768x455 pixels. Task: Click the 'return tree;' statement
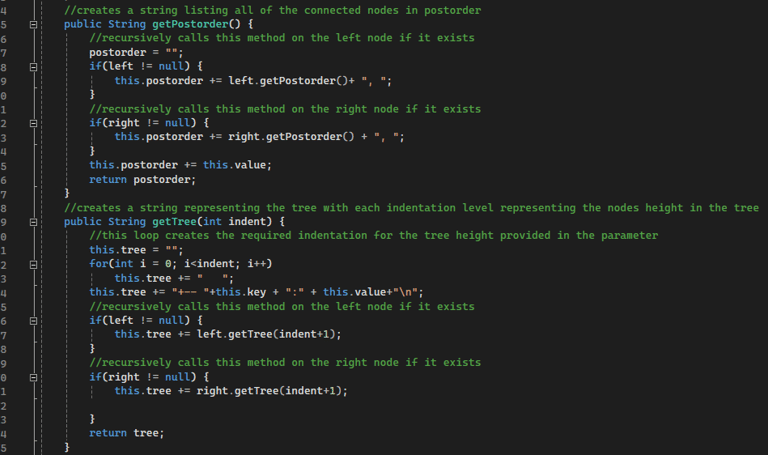(x=127, y=433)
